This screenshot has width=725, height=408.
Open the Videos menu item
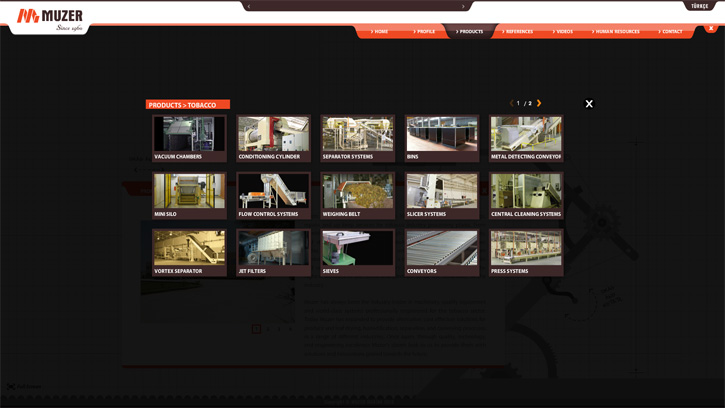point(564,32)
